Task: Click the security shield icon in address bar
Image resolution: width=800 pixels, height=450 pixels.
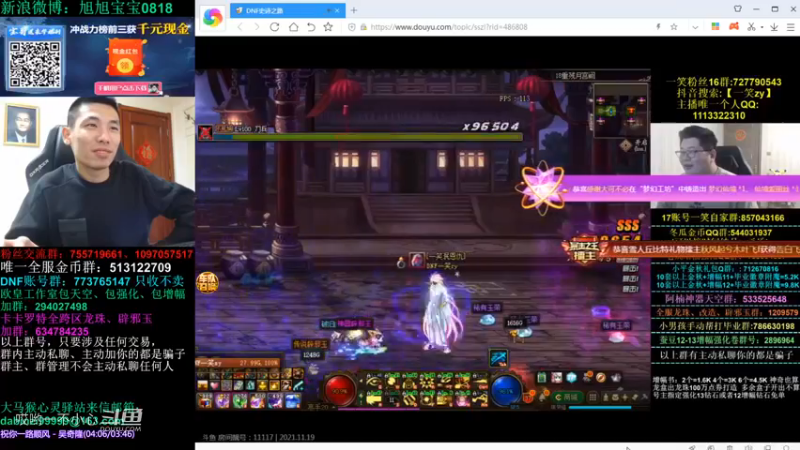Action: (352, 27)
